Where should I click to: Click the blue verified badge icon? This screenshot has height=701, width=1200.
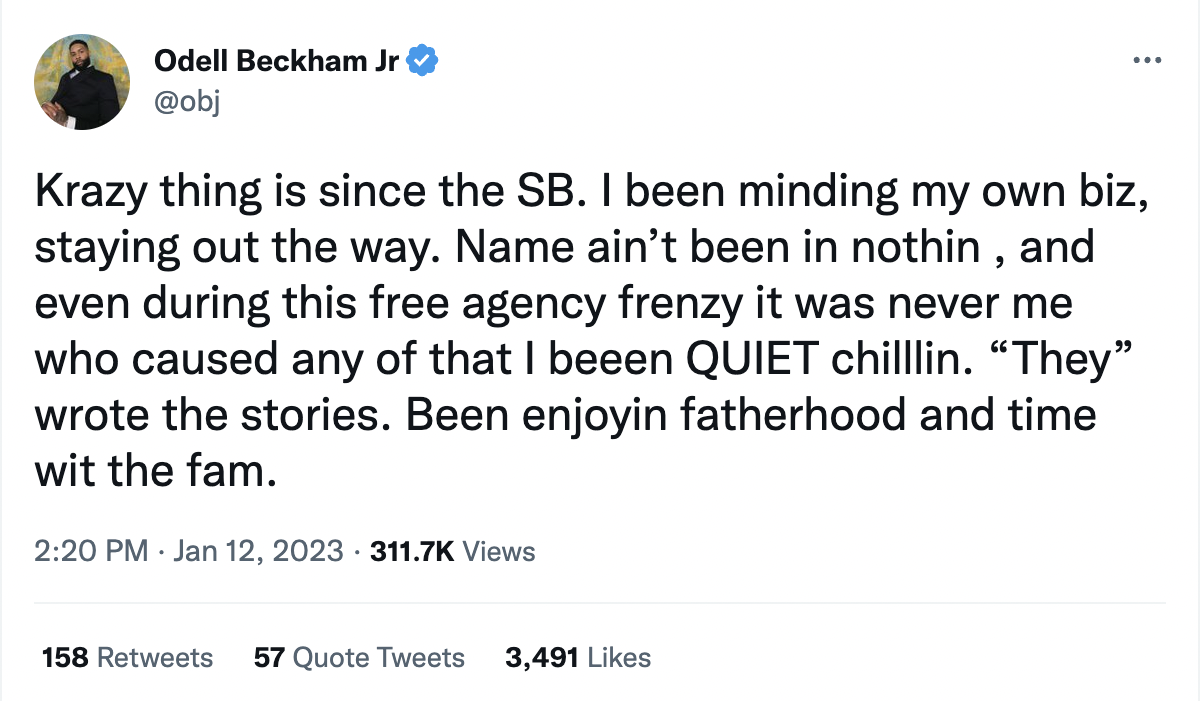click(x=424, y=59)
